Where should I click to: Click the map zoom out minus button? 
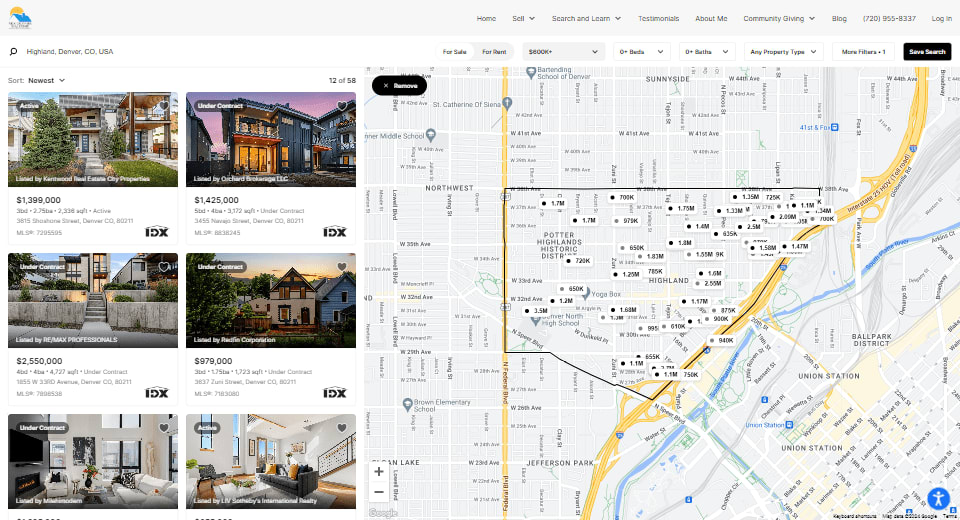(x=379, y=492)
